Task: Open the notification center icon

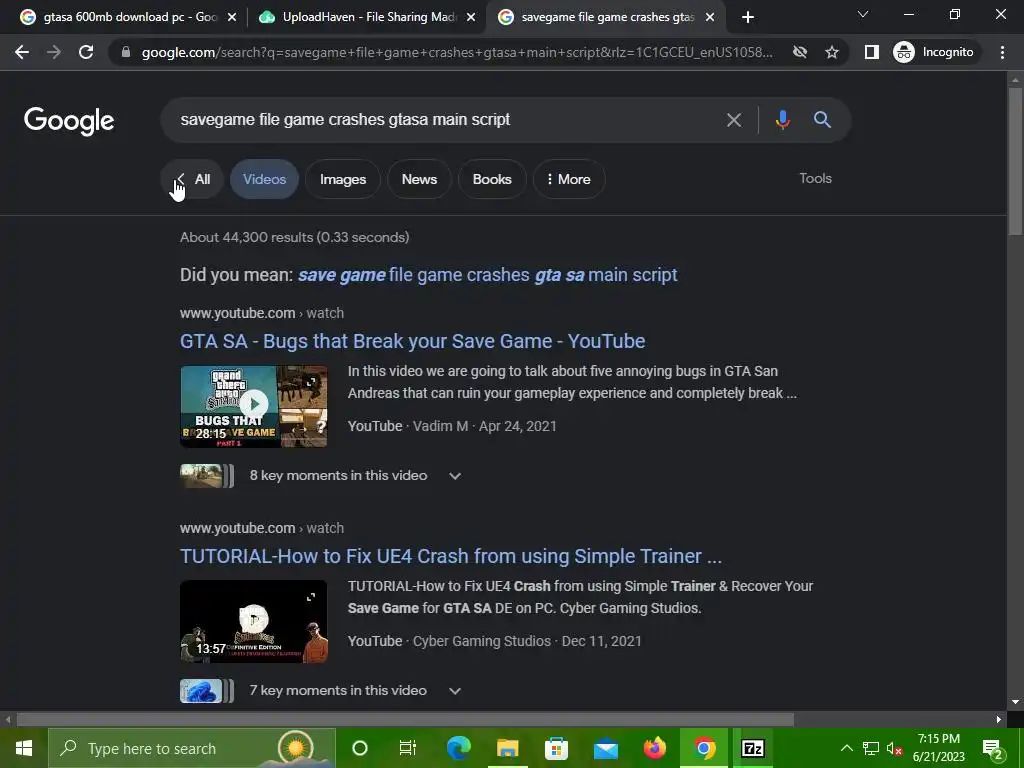Action: pos(993,748)
